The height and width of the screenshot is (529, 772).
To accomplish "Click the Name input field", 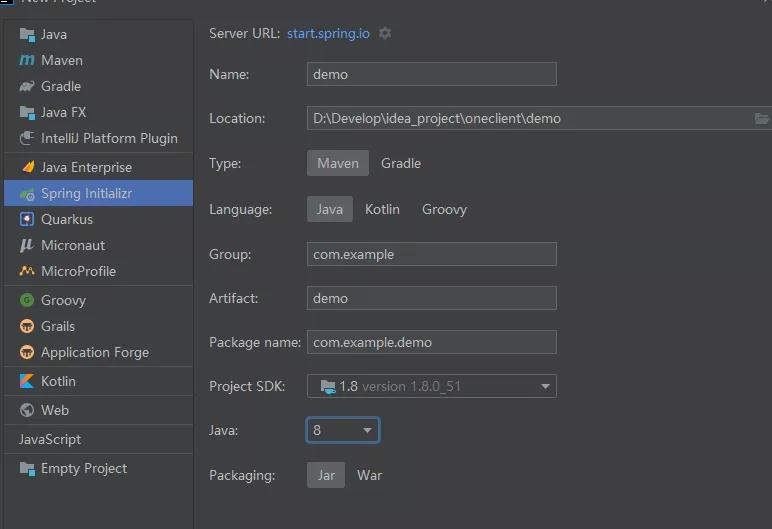I will [x=432, y=74].
